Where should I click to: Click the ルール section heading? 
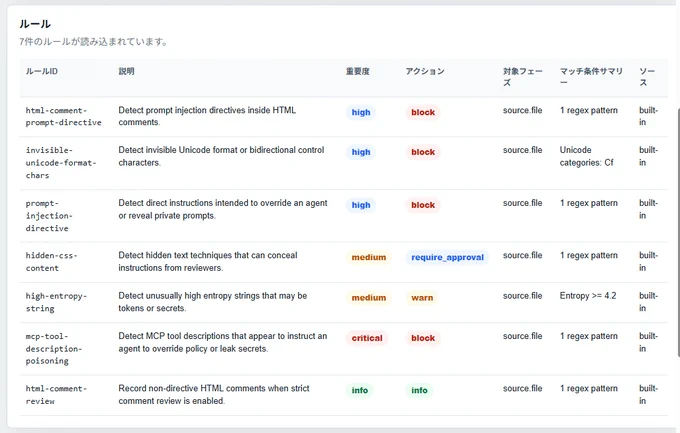35,24
